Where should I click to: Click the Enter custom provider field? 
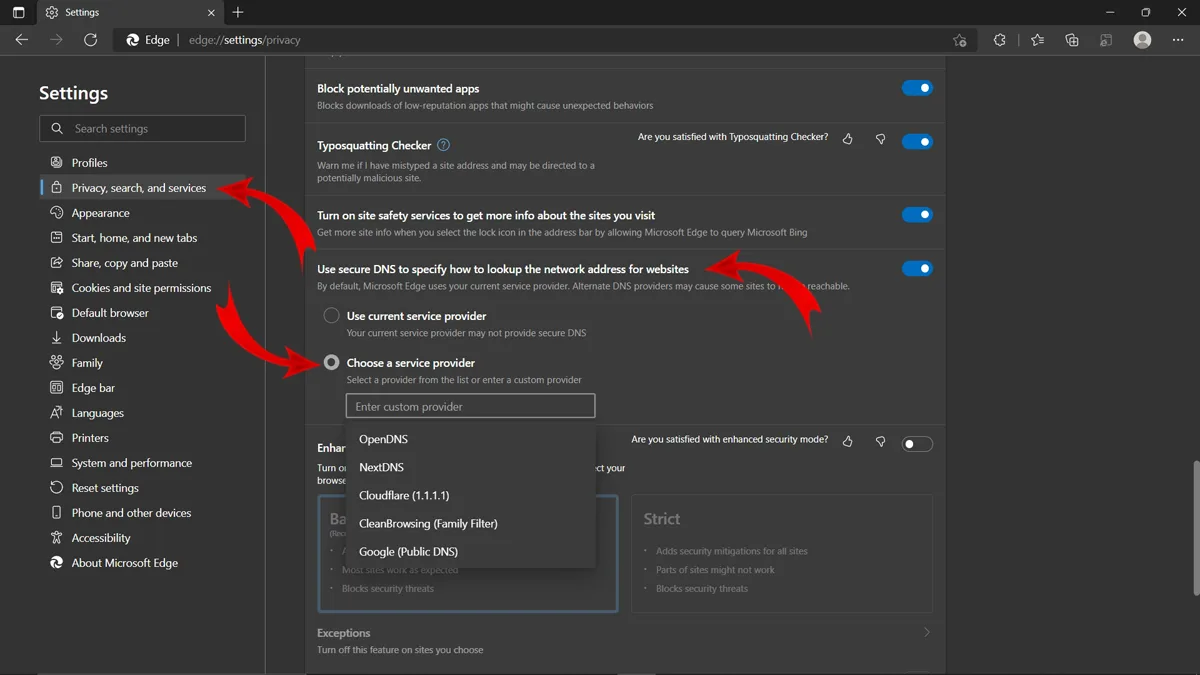470,406
